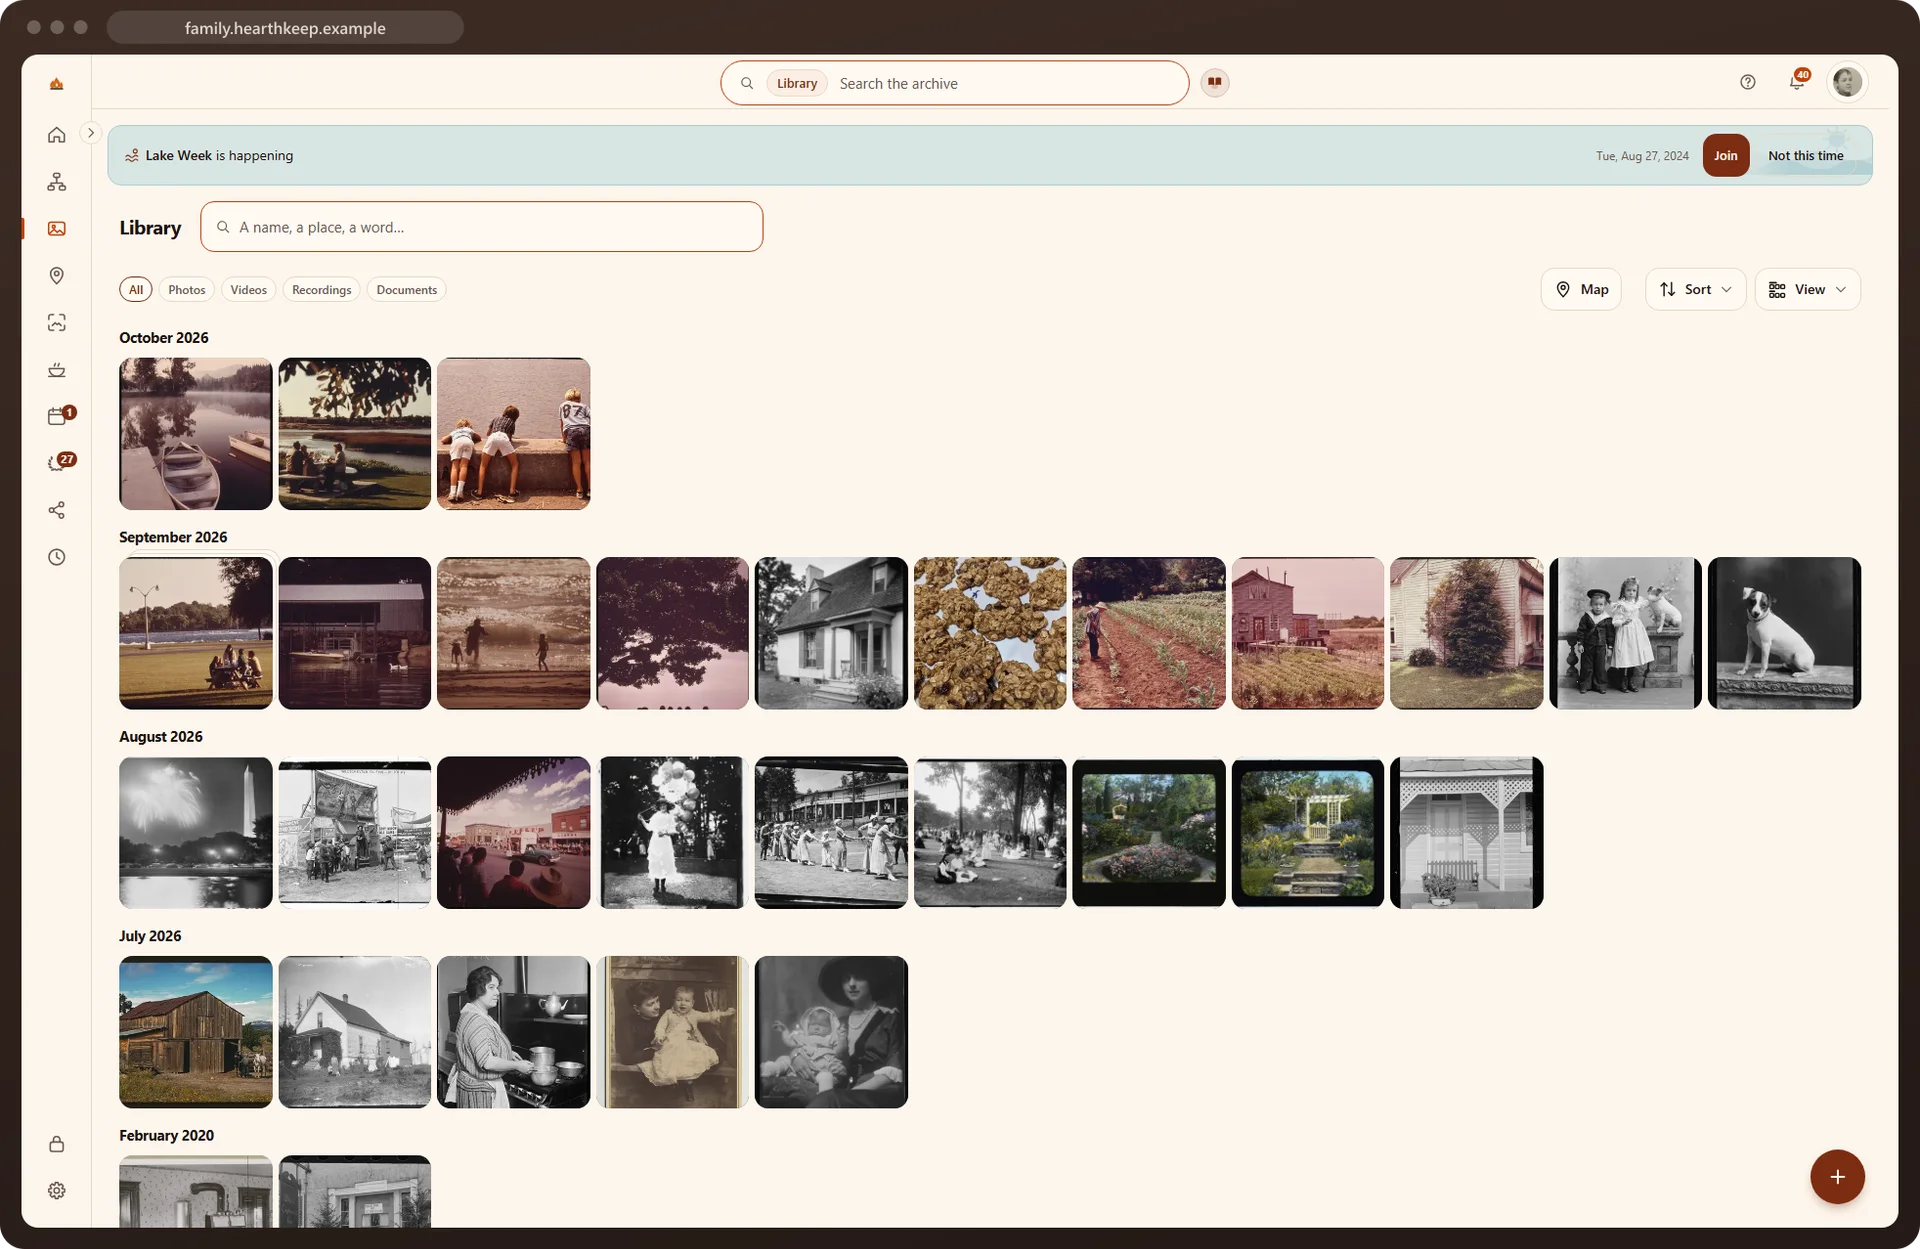Open the rowboat lake photo in October 2026
This screenshot has height=1249, width=1920.
[x=196, y=434]
